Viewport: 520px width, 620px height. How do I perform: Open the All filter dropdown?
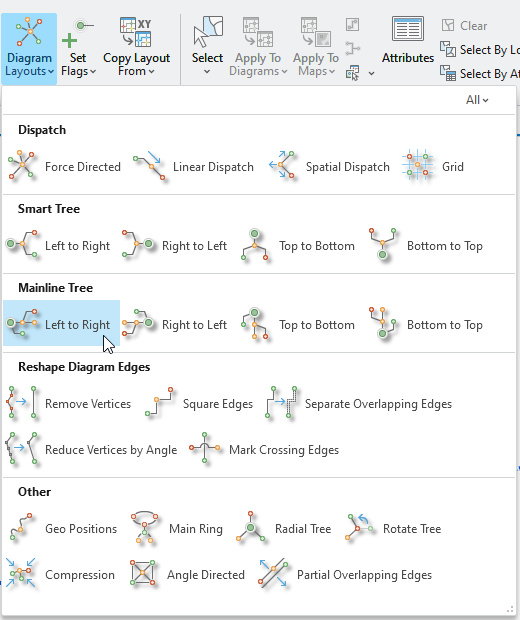click(x=477, y=100)
